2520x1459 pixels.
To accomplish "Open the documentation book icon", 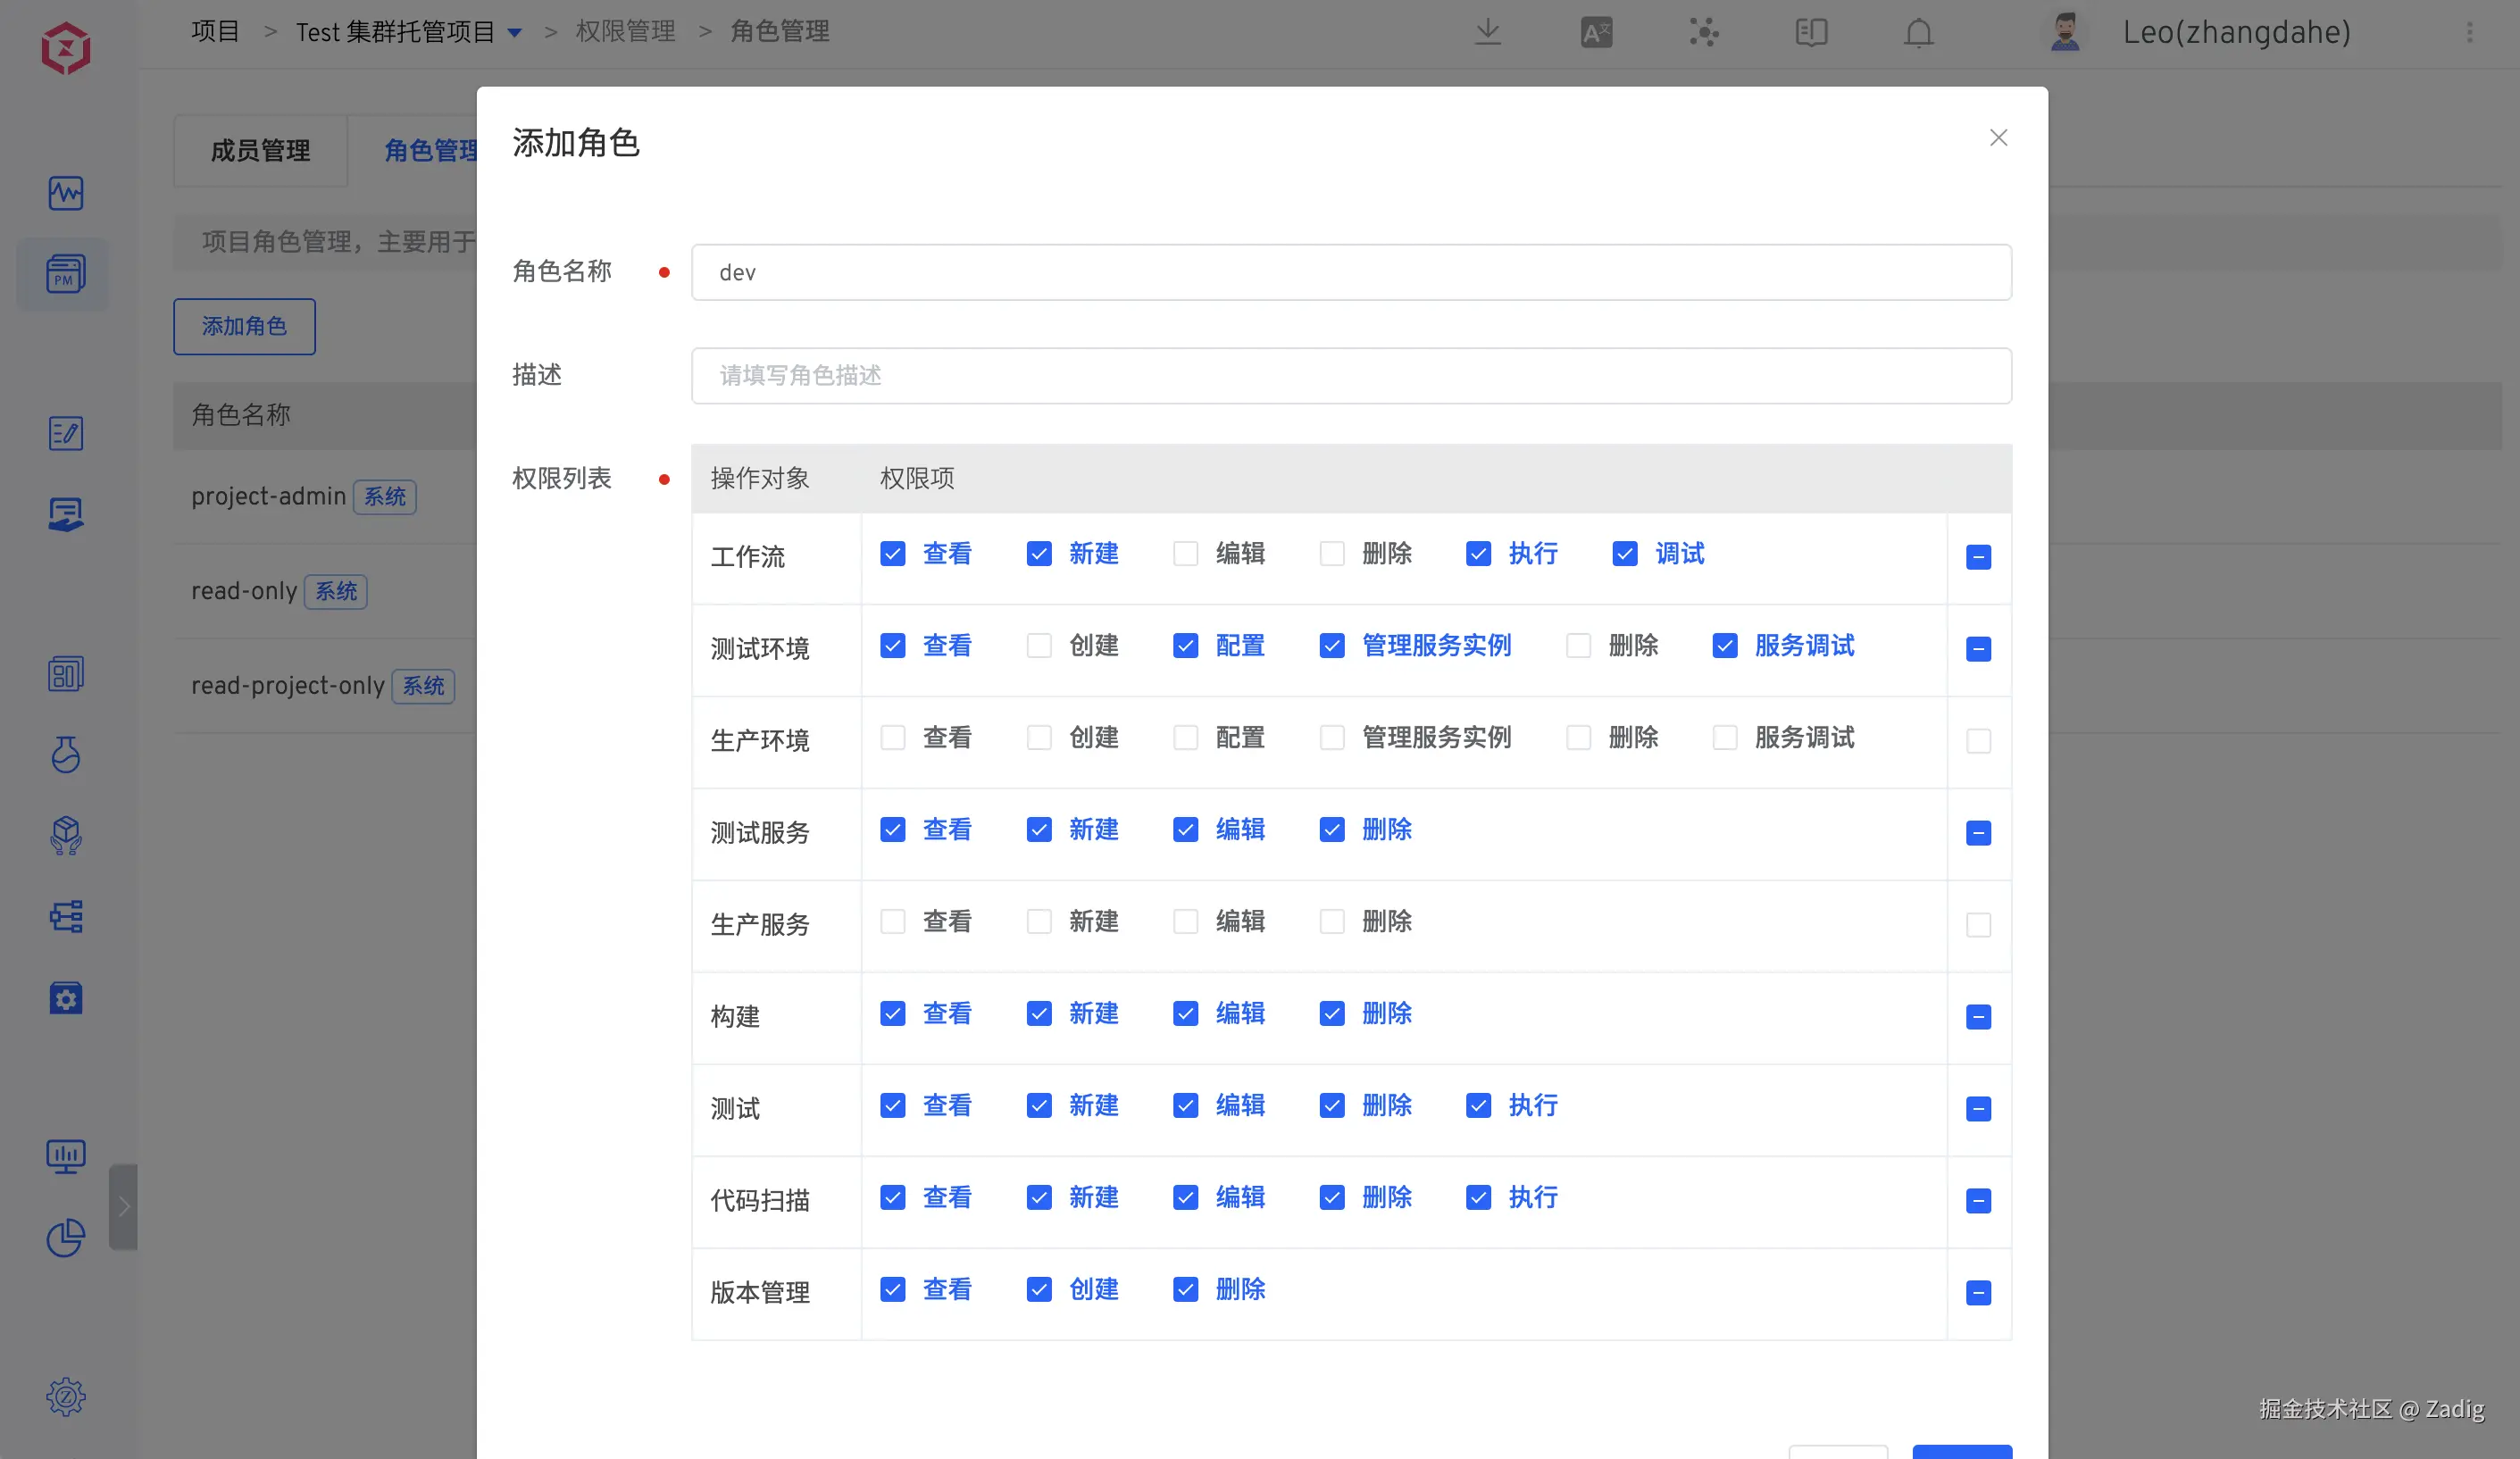I will coord(1811,32).
